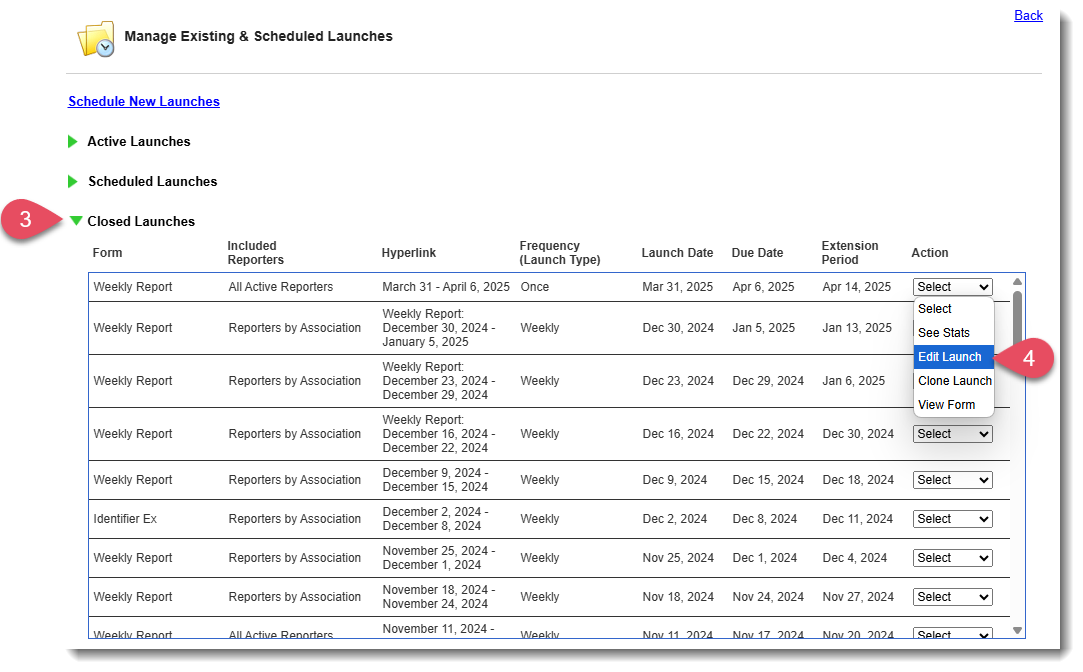Click 'All Active Reporters' in first row
The width and height of the screenshot is (1083, 672).
click(x=280, y=287)
